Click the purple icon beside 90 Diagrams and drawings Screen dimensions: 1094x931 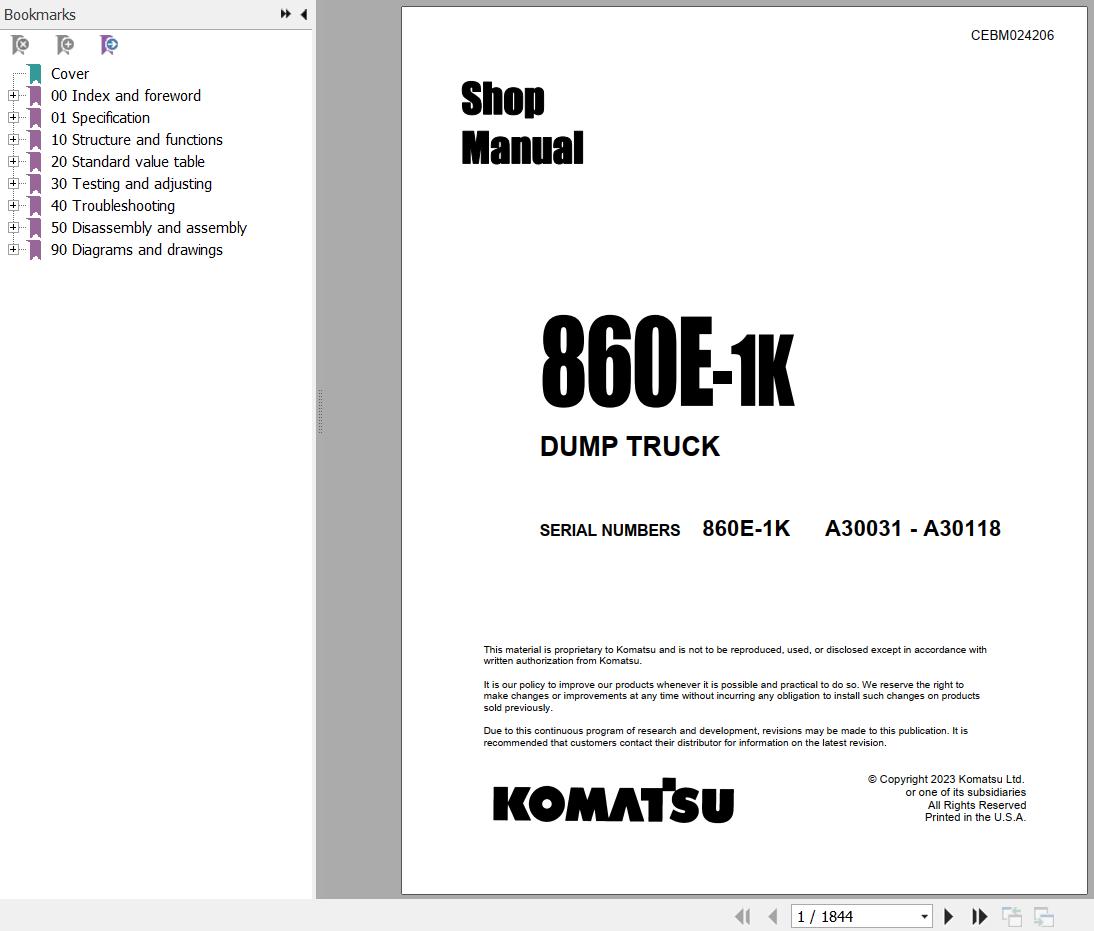pos(35,249)
